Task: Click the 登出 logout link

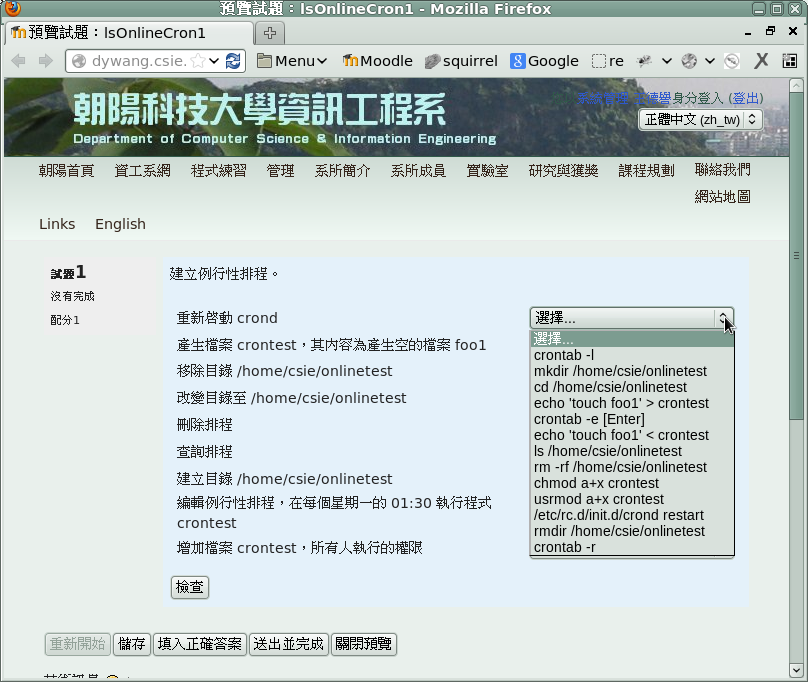Action: pyautogui.click(x=745, y=98)
